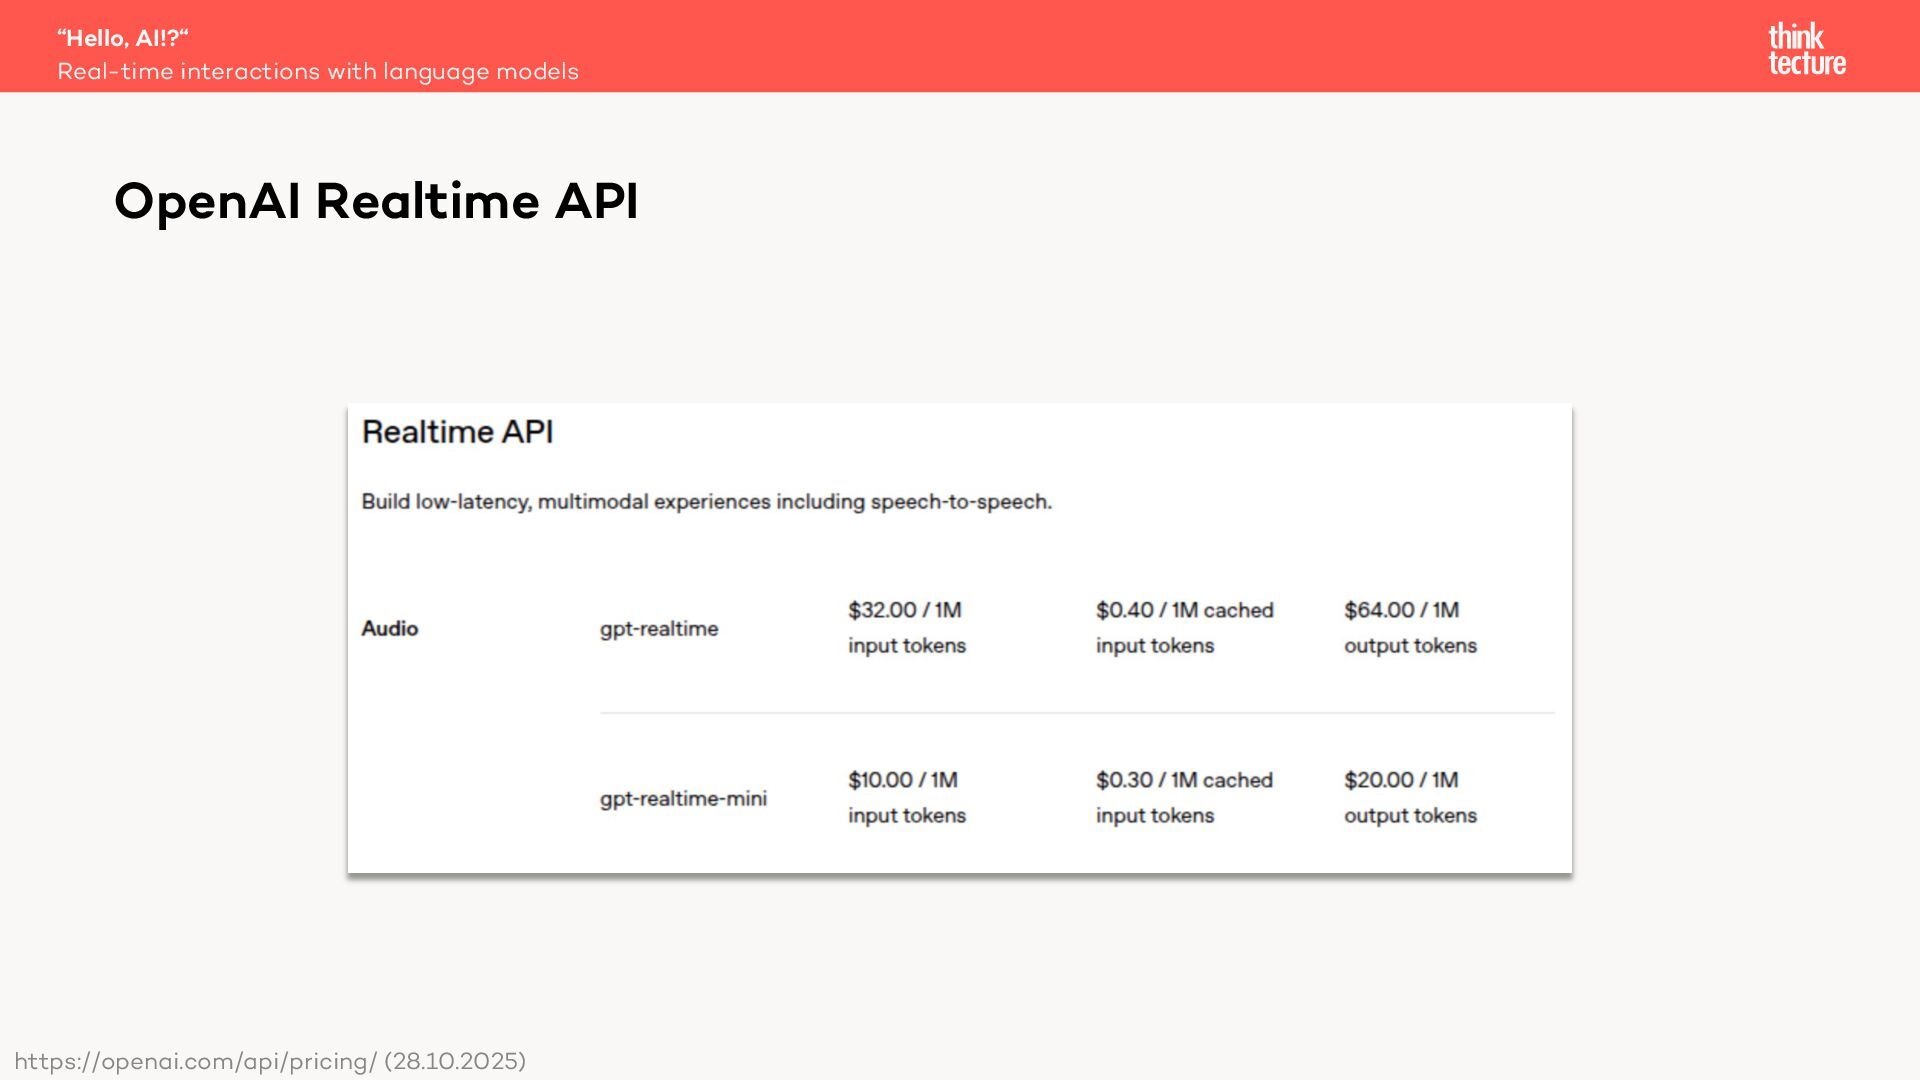Click the Real-time interactions subtitle text

[318, 72]
